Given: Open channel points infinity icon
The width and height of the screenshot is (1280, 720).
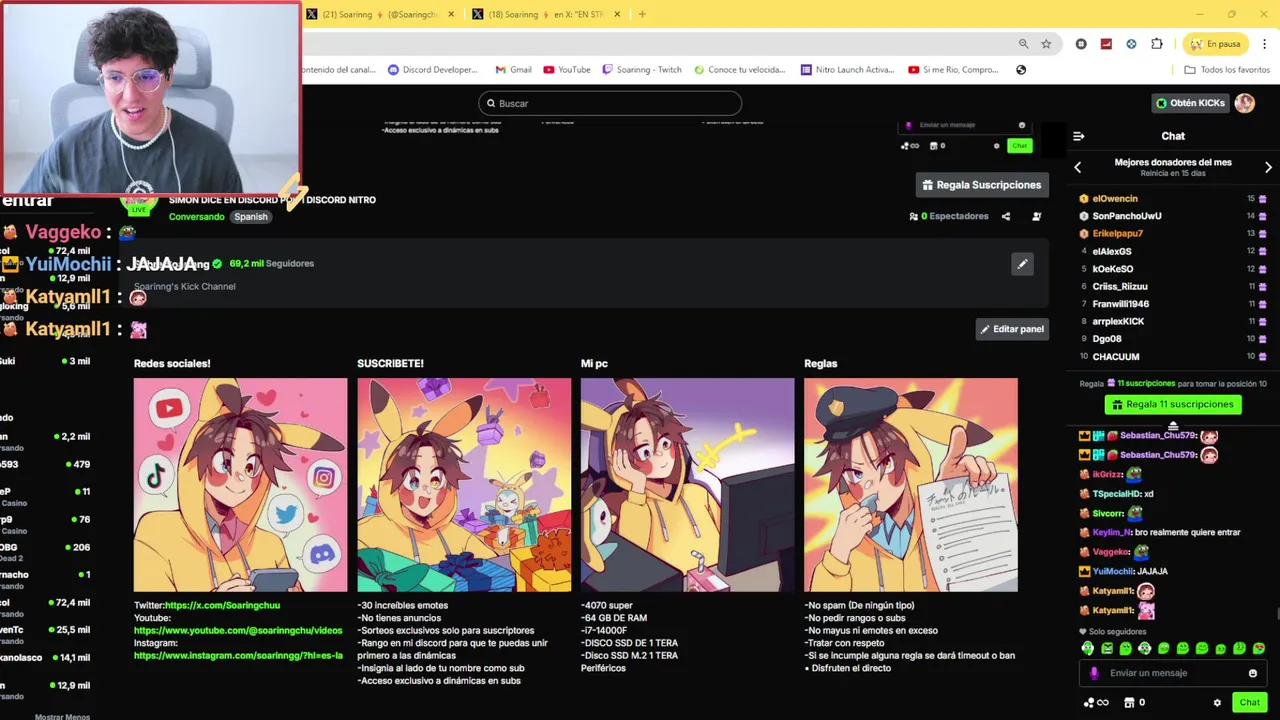Looking at the screenshot, I should 1096,703.
